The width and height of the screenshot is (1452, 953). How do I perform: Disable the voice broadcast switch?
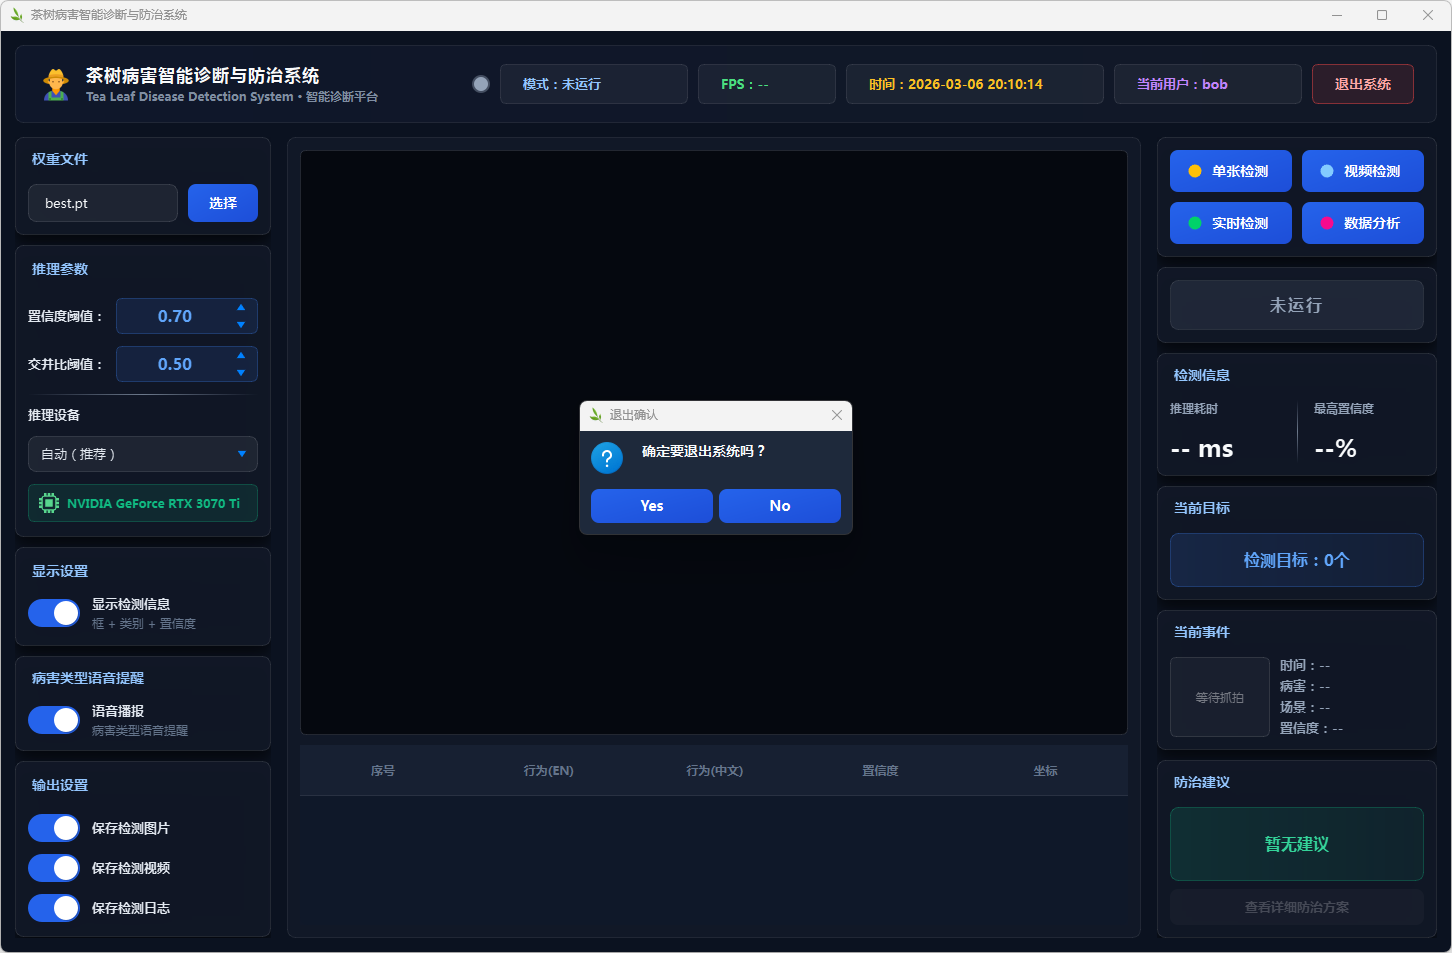[x=54, y=720]
